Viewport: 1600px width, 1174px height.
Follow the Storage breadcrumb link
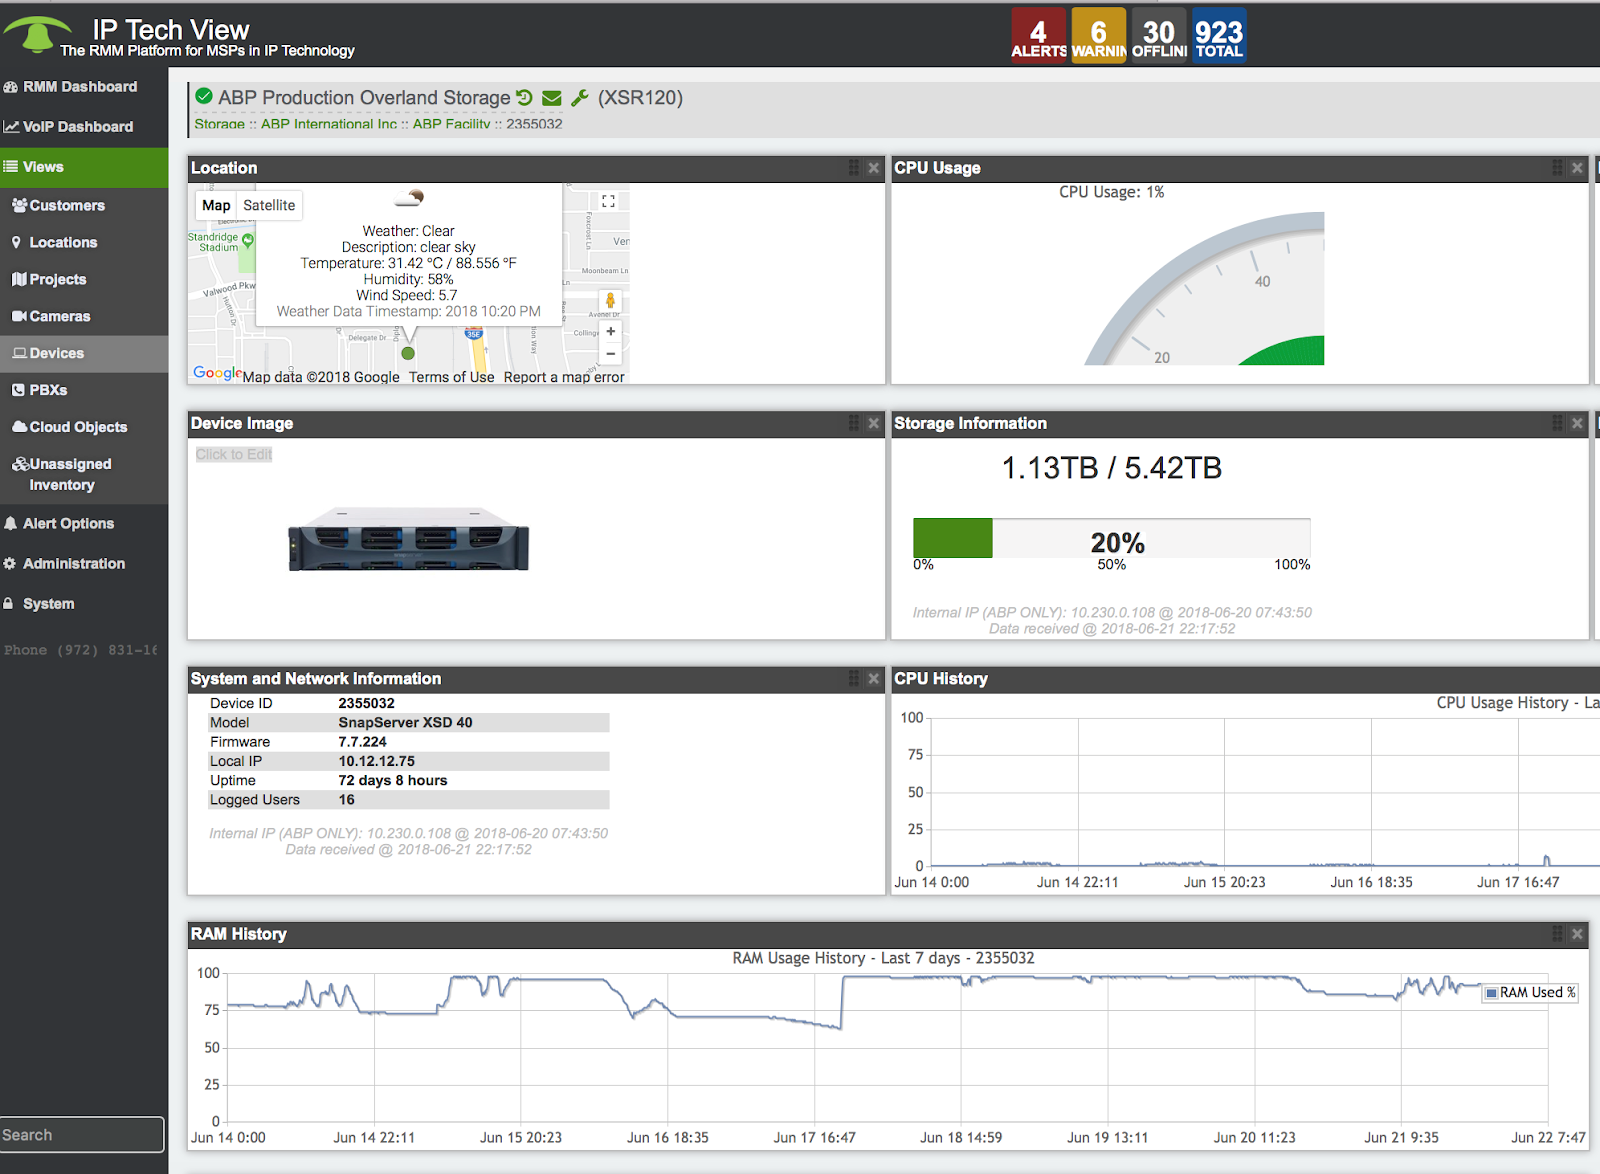coord(219,124)
